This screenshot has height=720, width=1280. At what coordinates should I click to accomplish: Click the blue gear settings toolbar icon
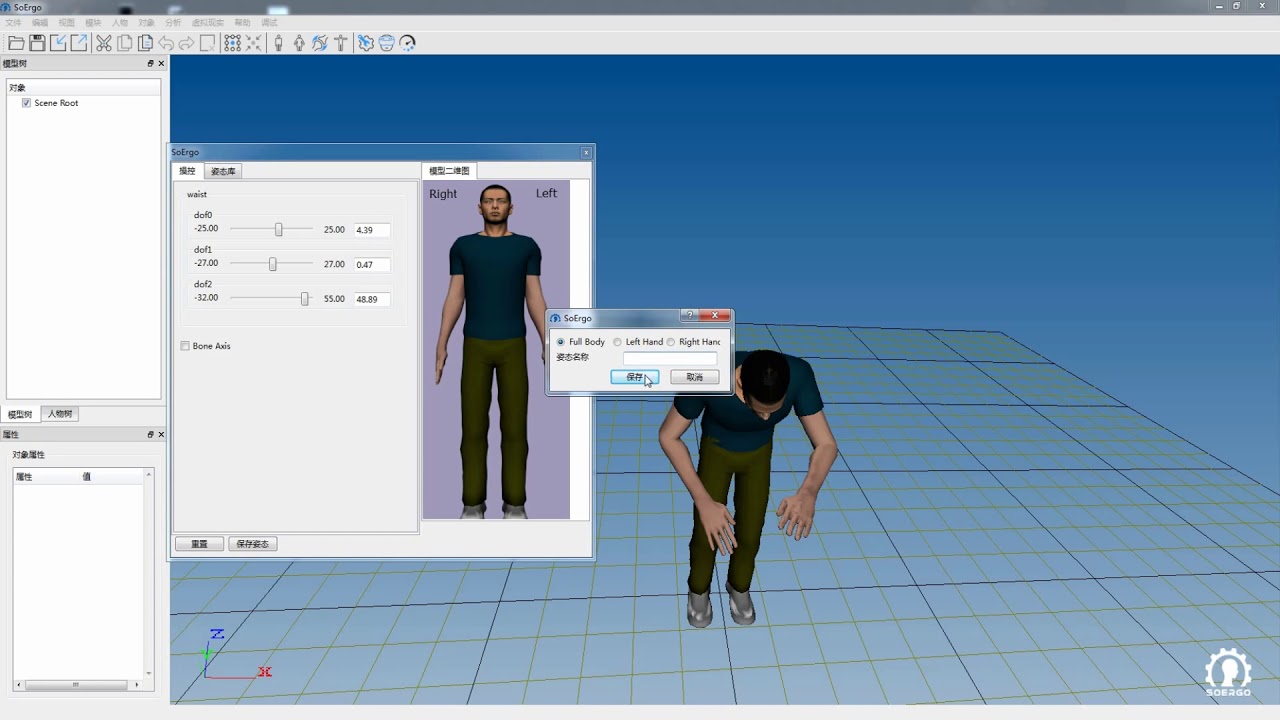click(x=366, y=43)
